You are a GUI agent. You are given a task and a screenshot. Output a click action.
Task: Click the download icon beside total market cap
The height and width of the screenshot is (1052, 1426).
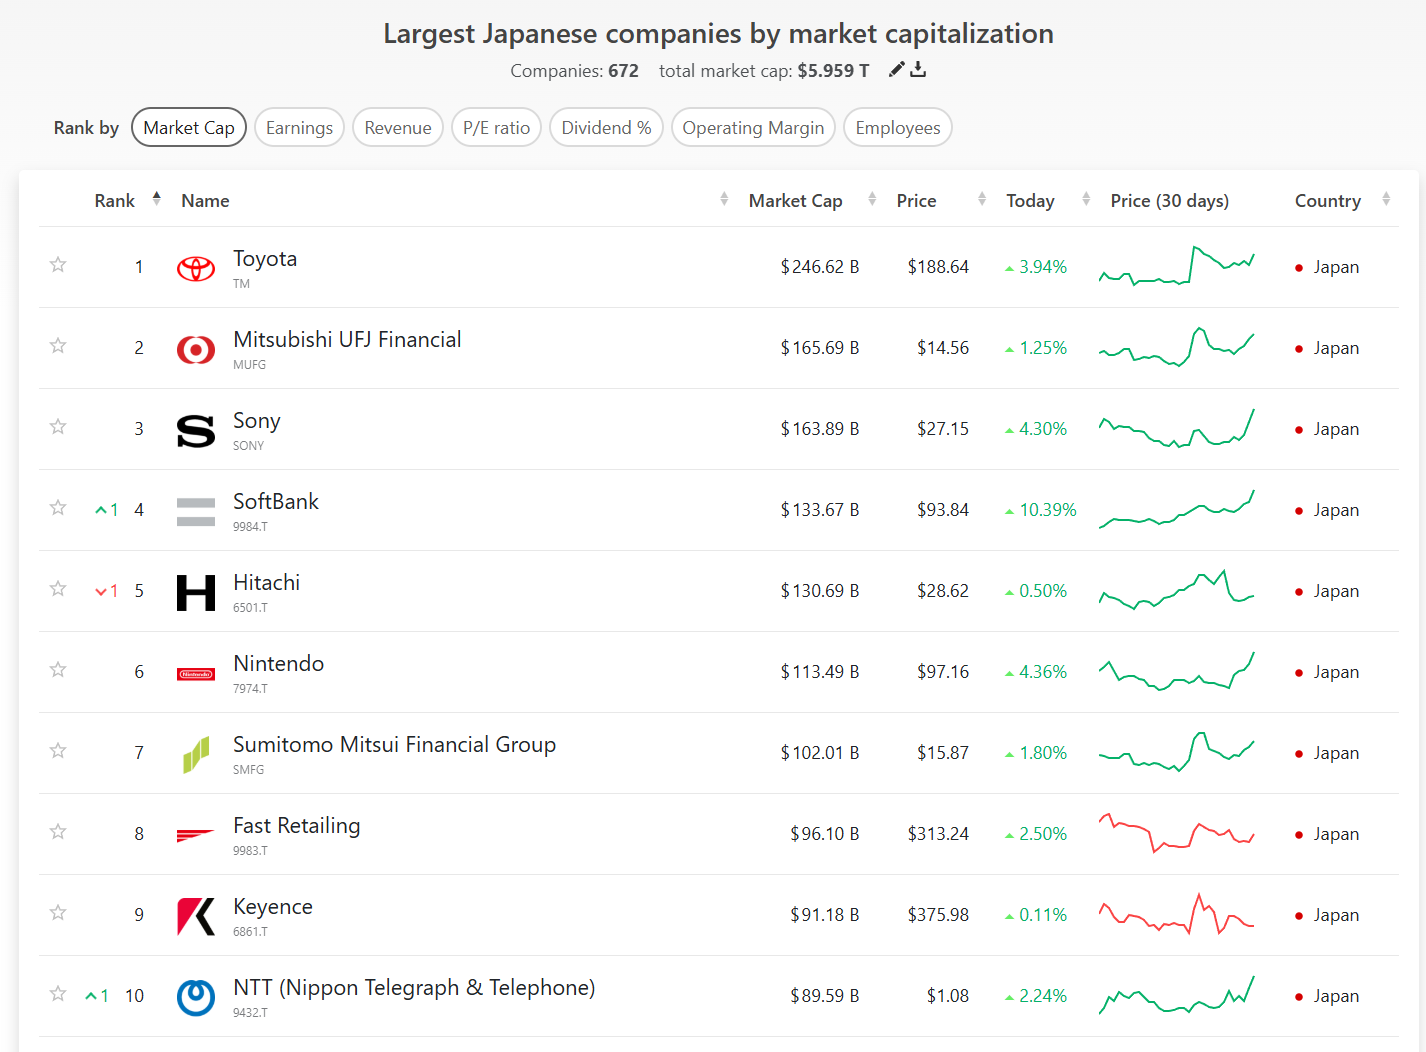(918, 69)
